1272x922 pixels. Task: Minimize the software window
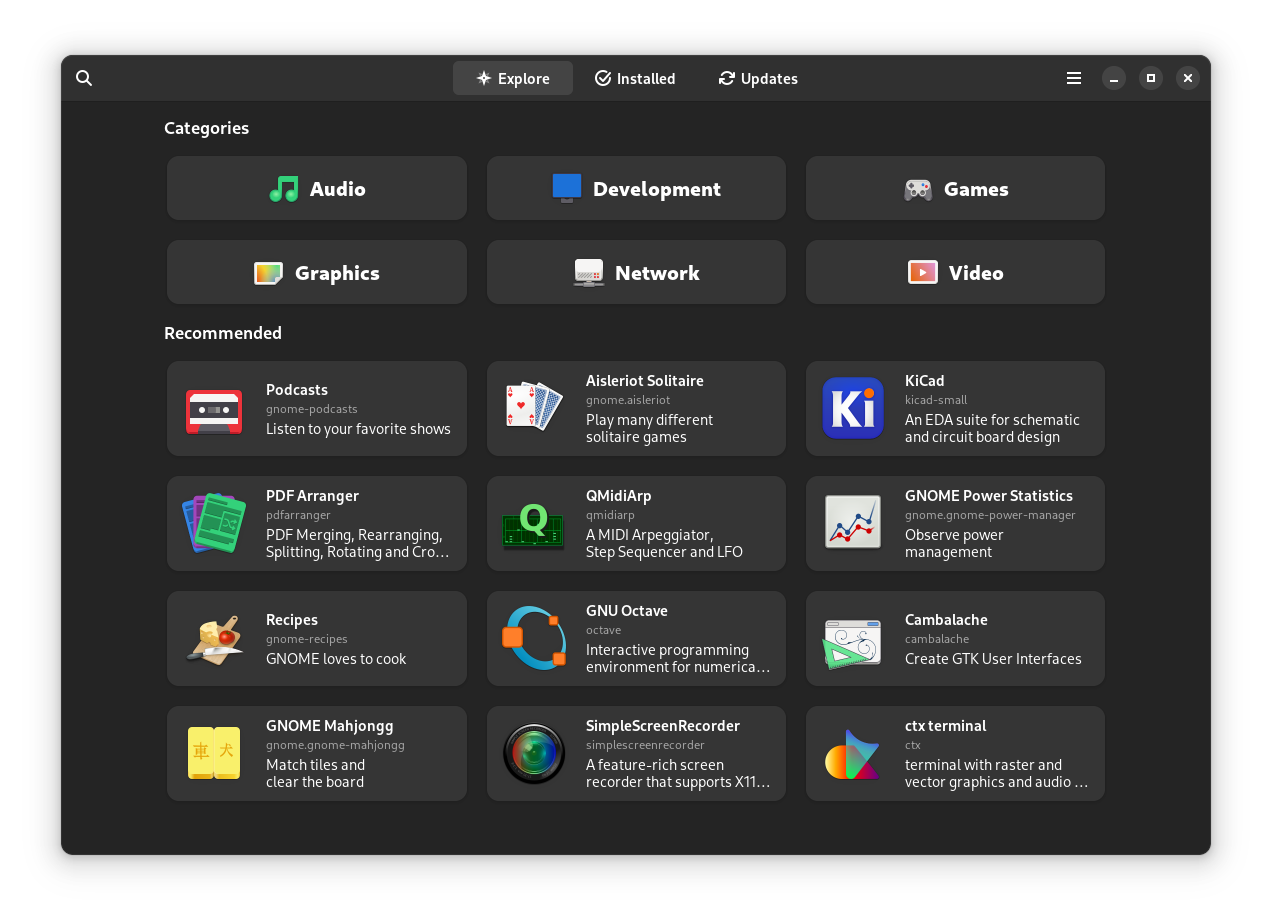[1114, 78]
